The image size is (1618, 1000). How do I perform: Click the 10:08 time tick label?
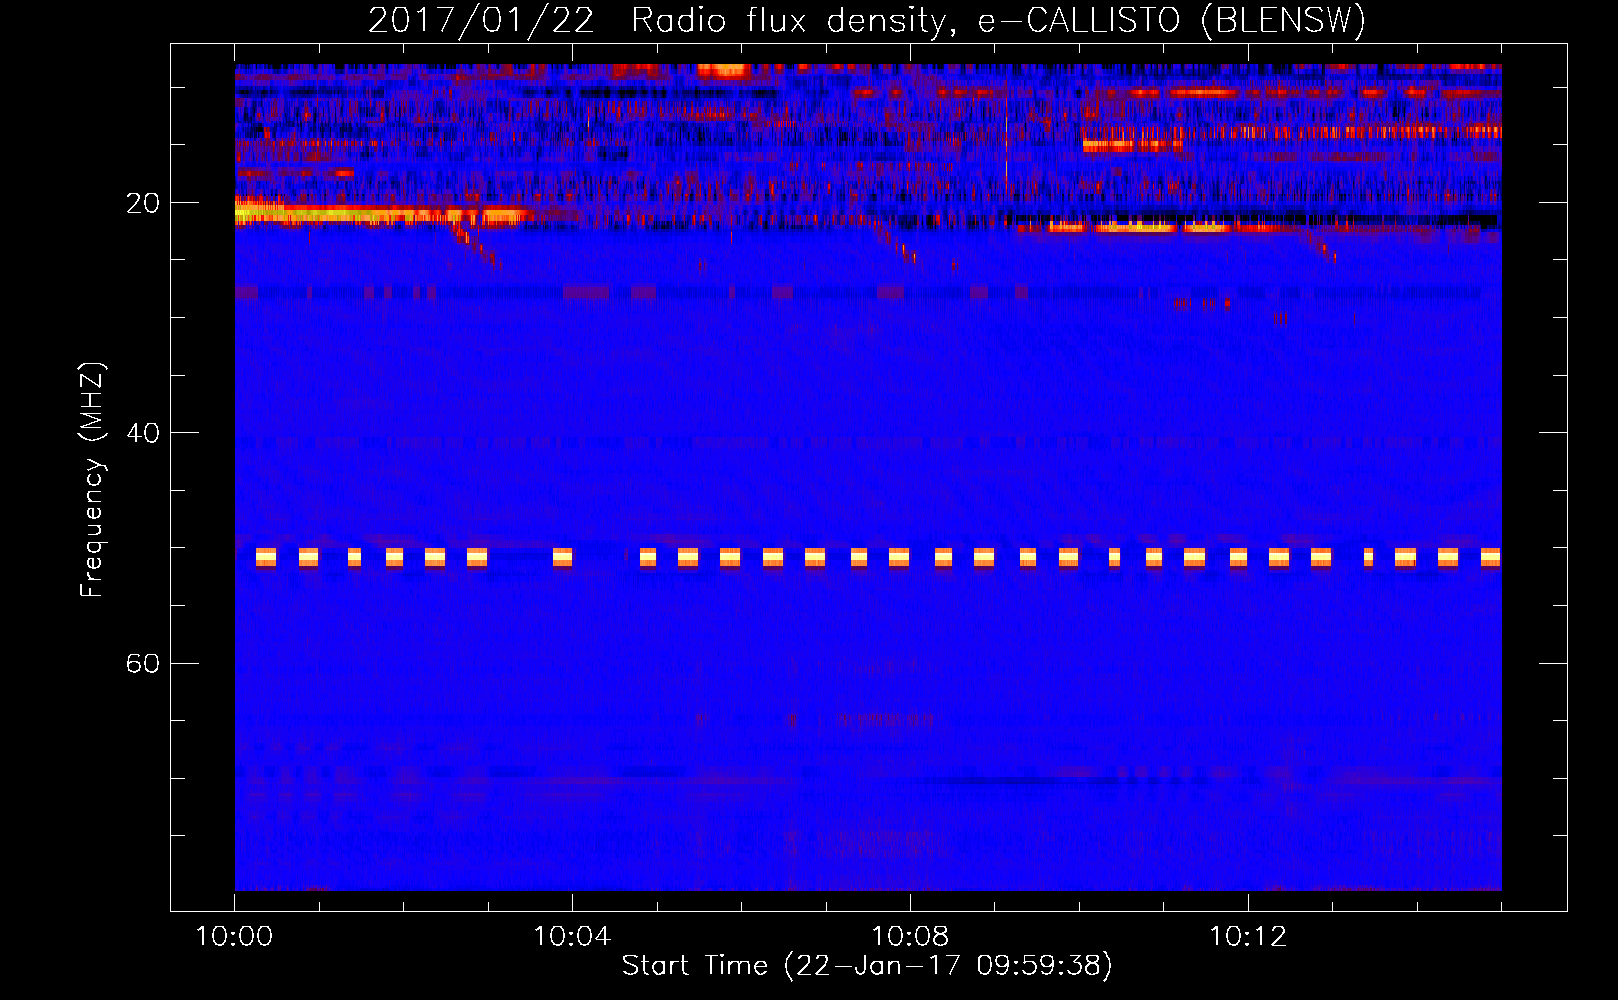pyautogui.click(x=910, y=937)
